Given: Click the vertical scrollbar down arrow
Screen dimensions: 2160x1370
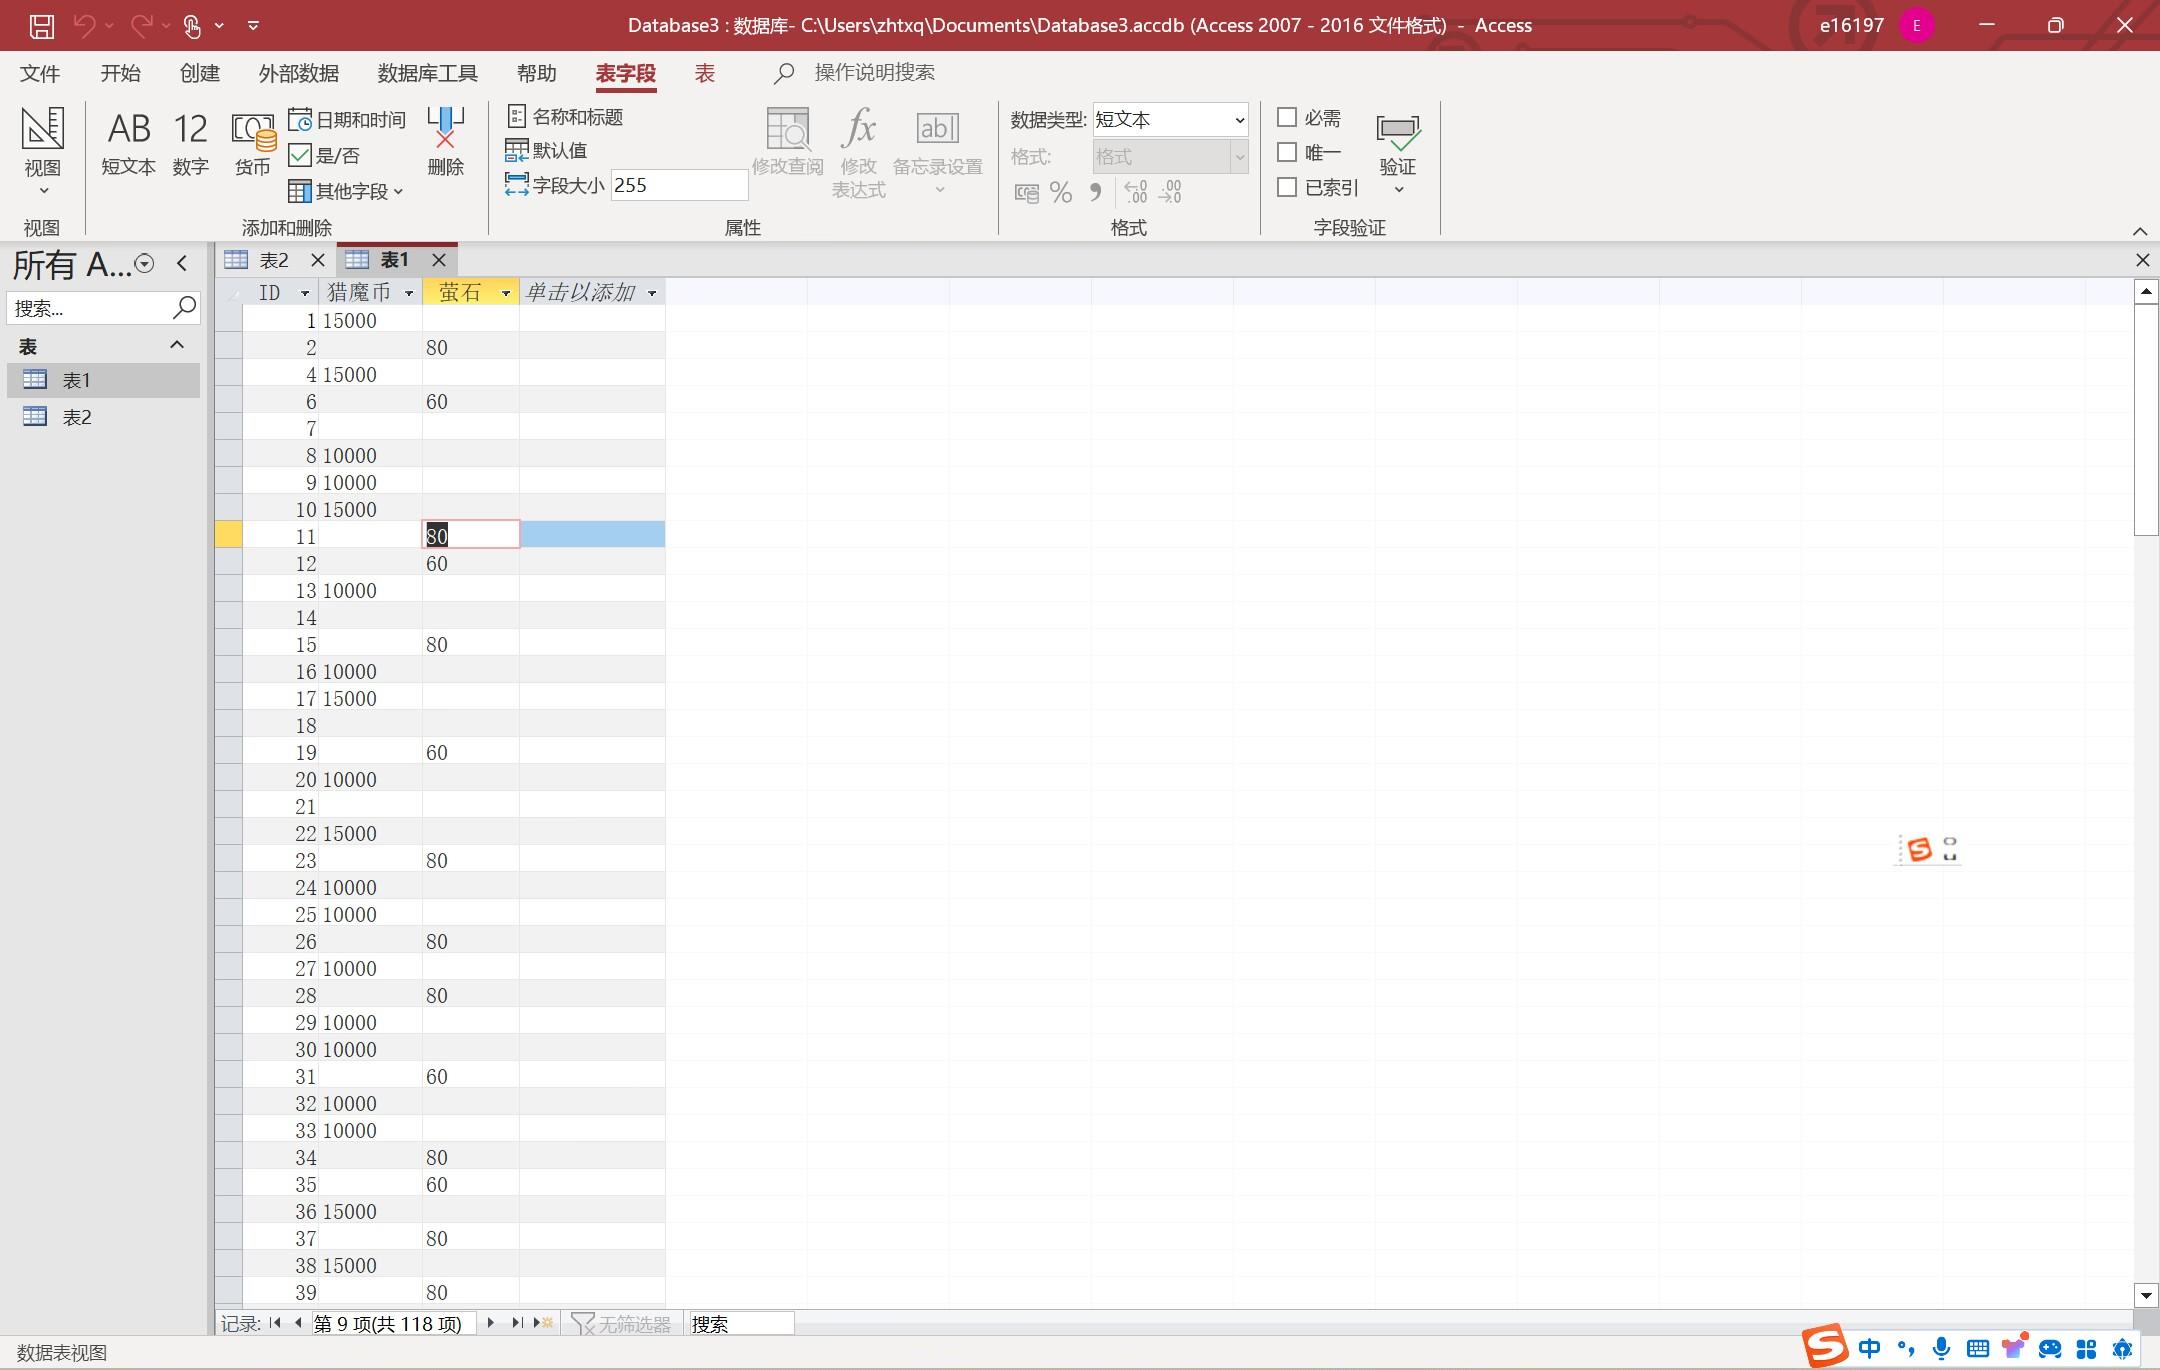Looking at the screenshot, I should [2146, 1295].
